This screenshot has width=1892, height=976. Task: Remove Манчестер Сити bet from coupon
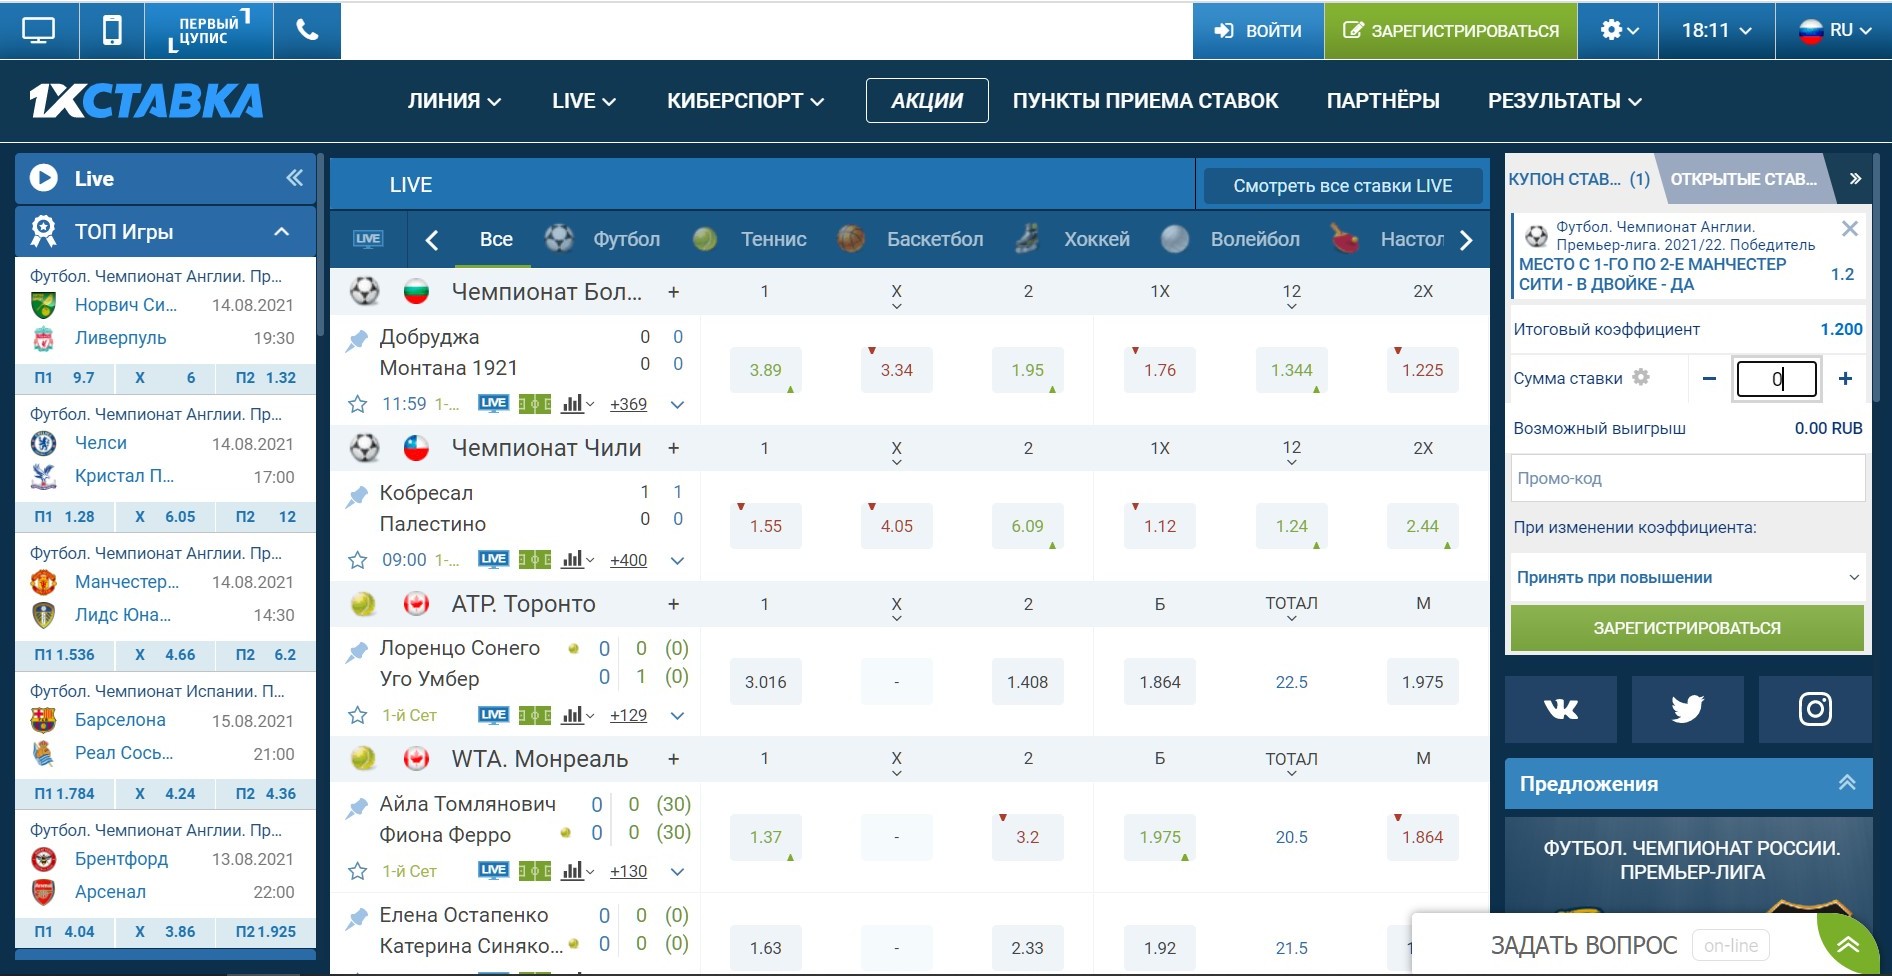pos(1850,229)
